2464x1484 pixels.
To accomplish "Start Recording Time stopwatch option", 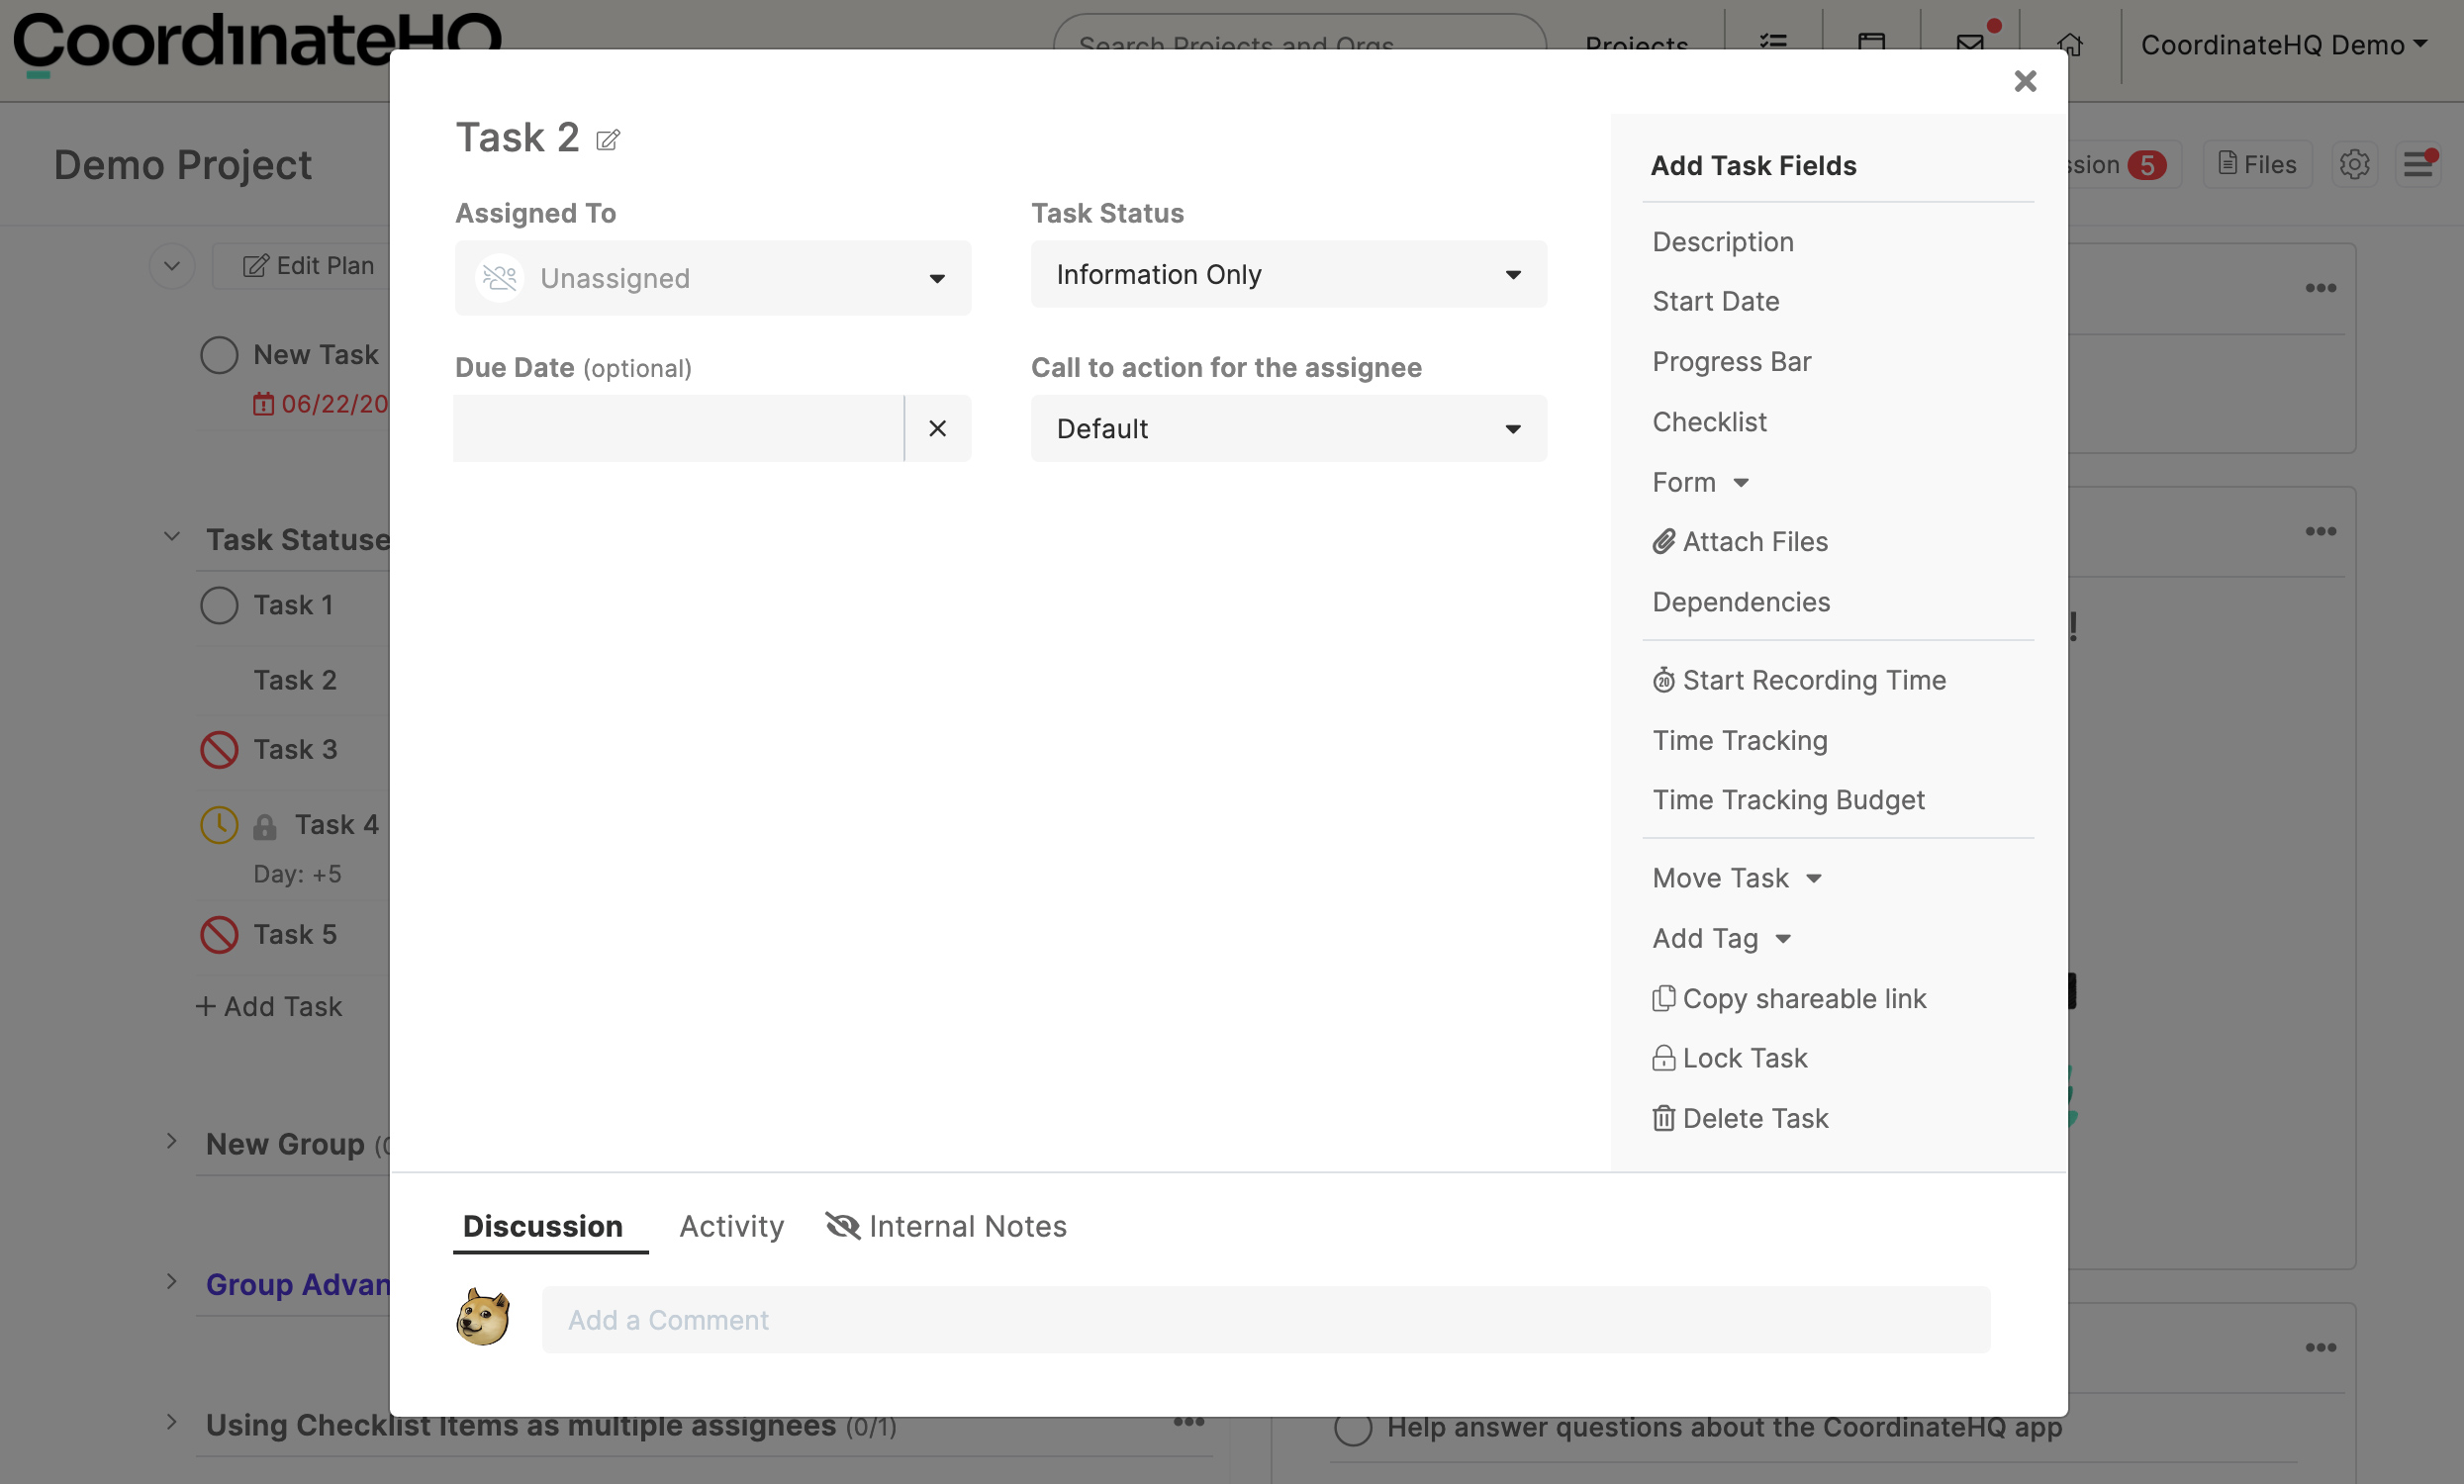I will [x=1799, y=680].
